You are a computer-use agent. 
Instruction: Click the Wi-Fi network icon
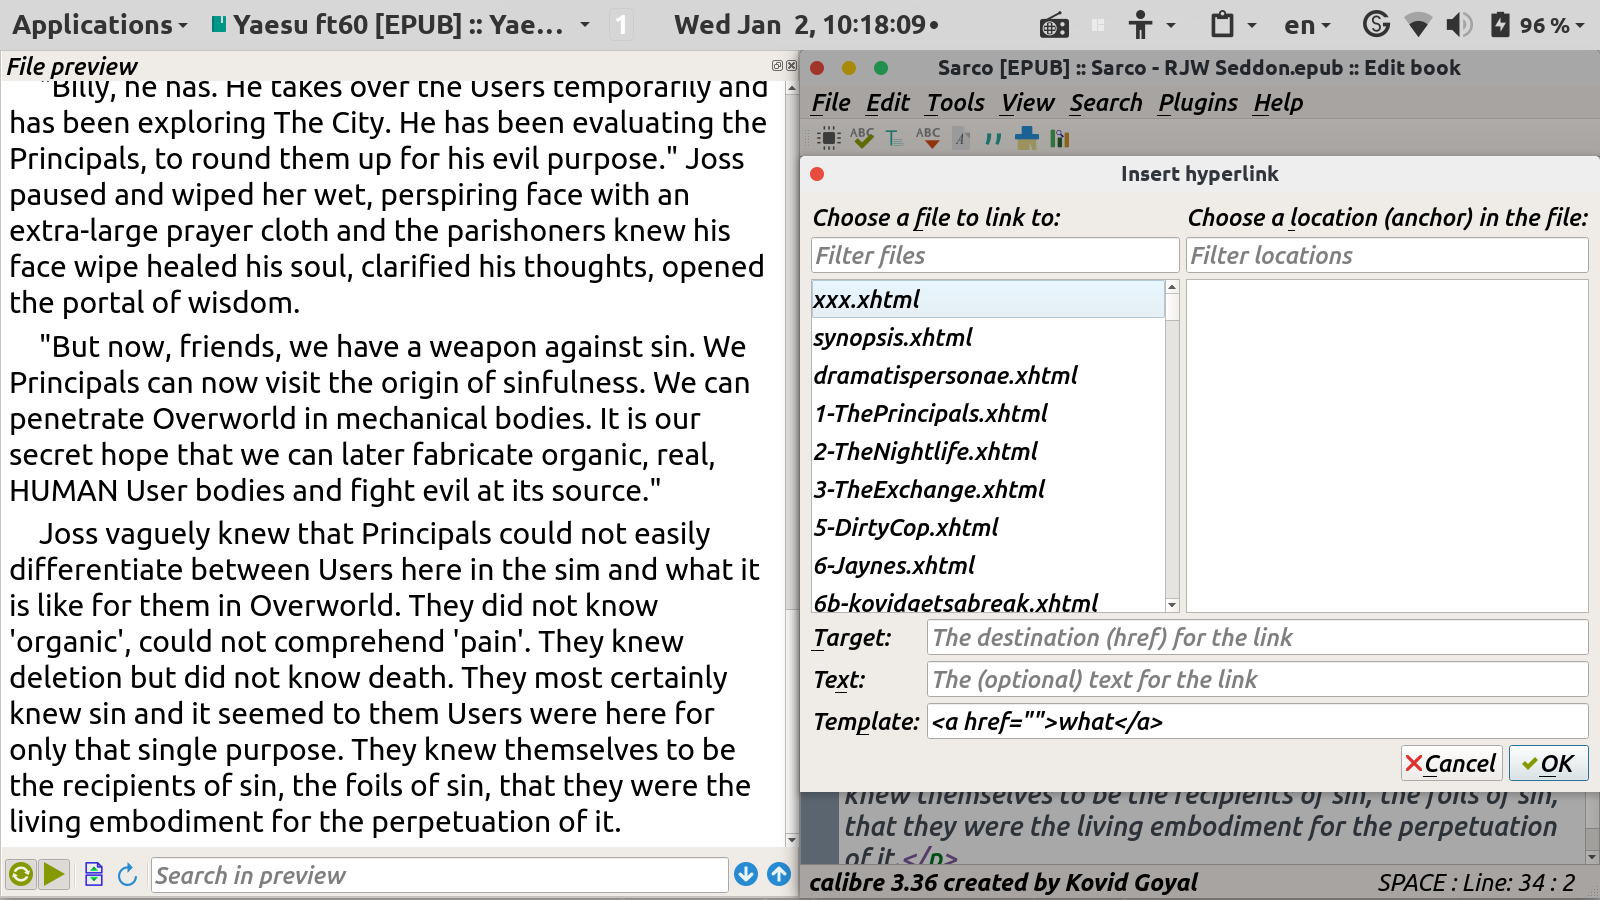pos(1418,25)
